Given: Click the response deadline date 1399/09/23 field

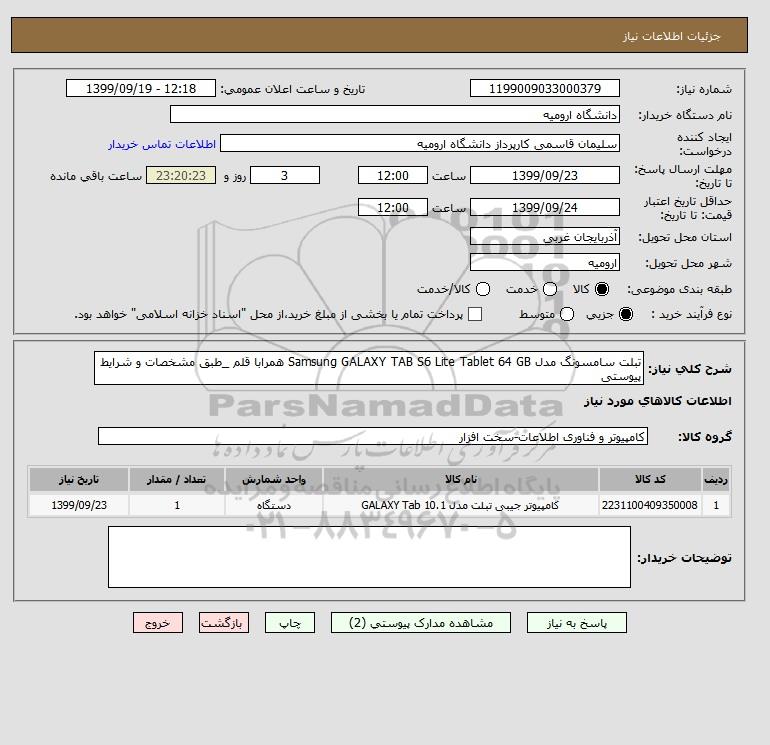Looking at the screenshot, I should point(545,175).
